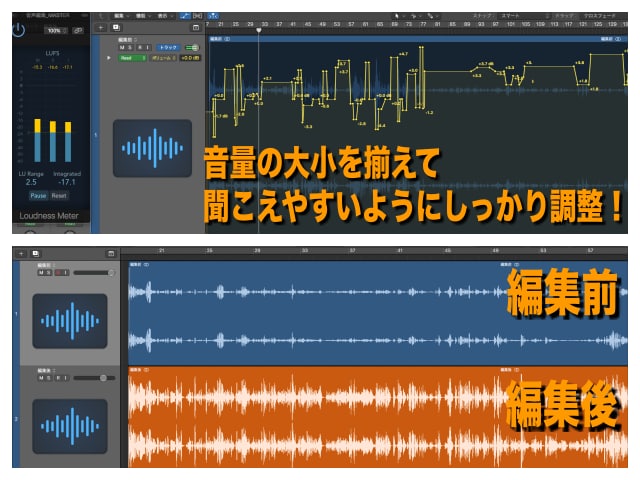Select the orange 編集後 region in lower timeline
Viewport: 640px width, 480px height.
point(378,417)
